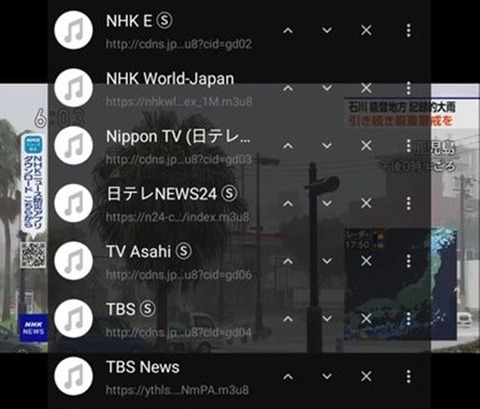This screenshot has width=480, height=409.
Task: Move TBS News up in list
Action: click(288, 377)
